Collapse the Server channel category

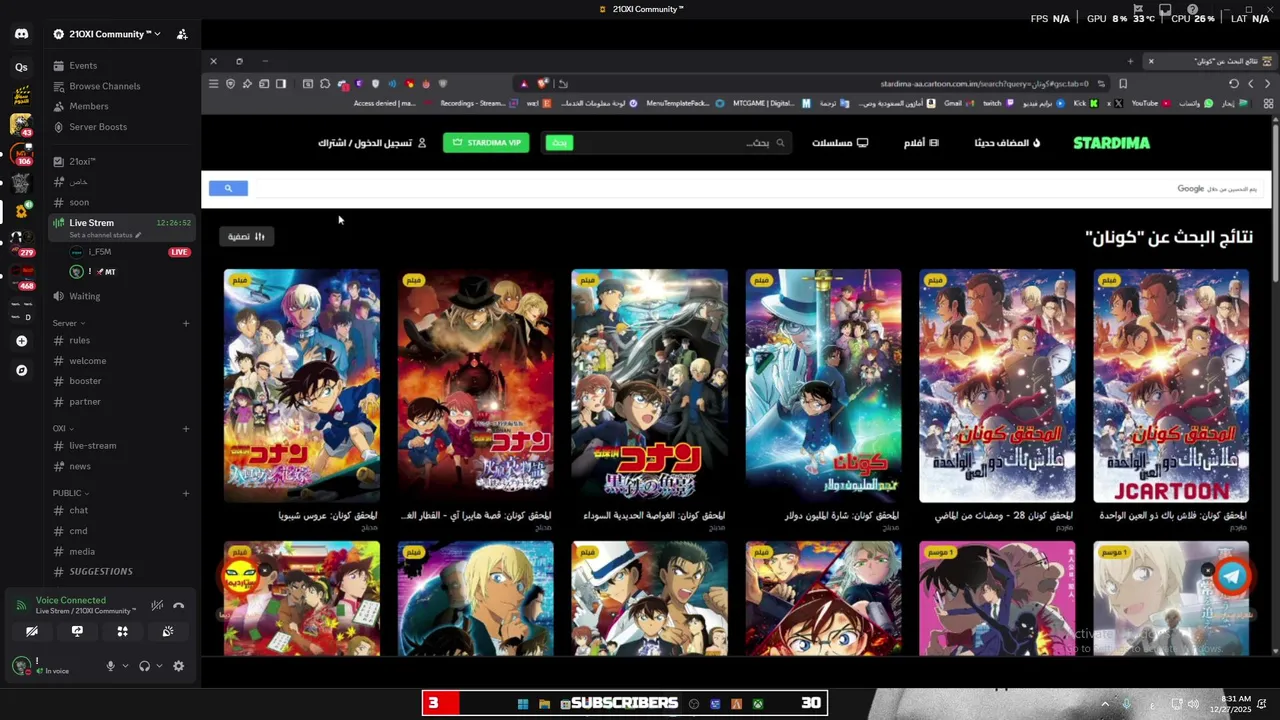pos(68,323)
